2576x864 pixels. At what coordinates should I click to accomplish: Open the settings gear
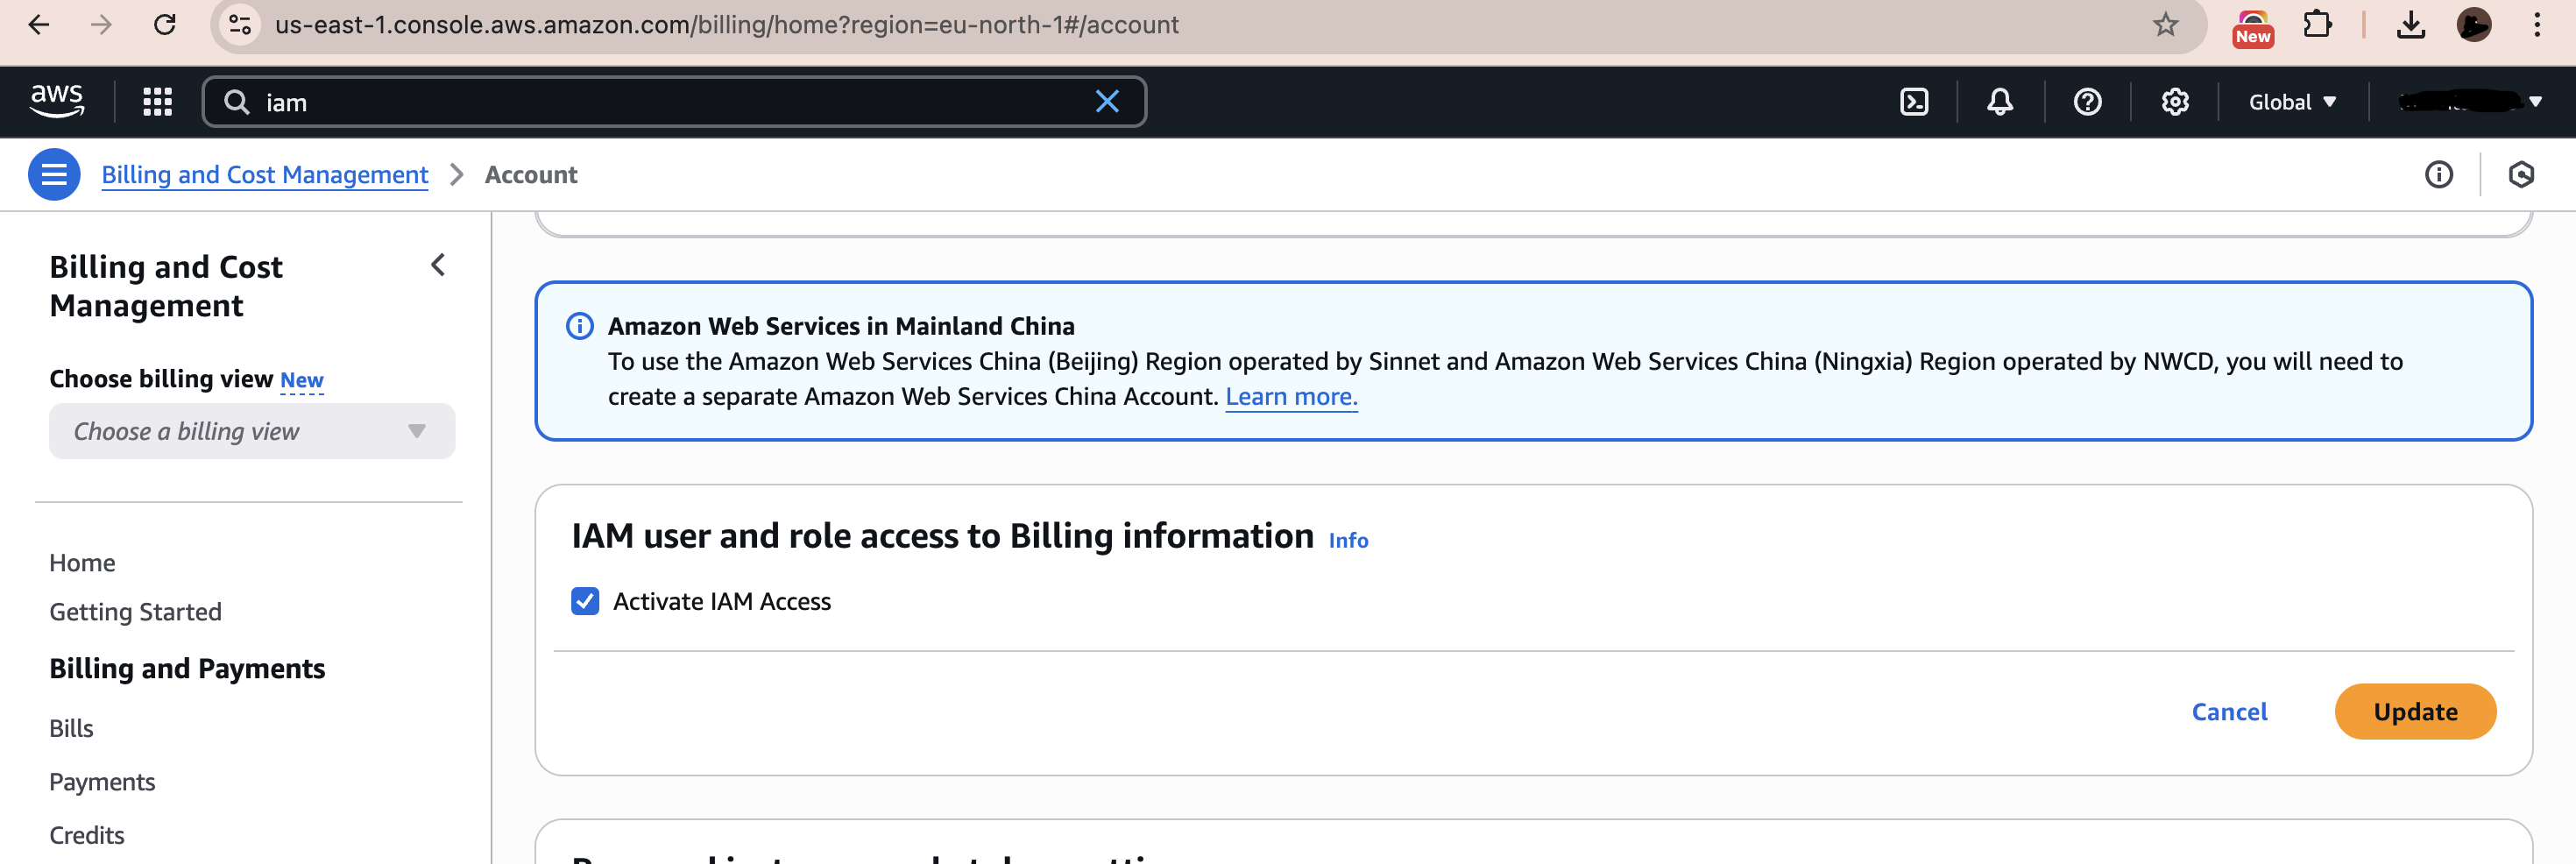[x=2174, y=101]
